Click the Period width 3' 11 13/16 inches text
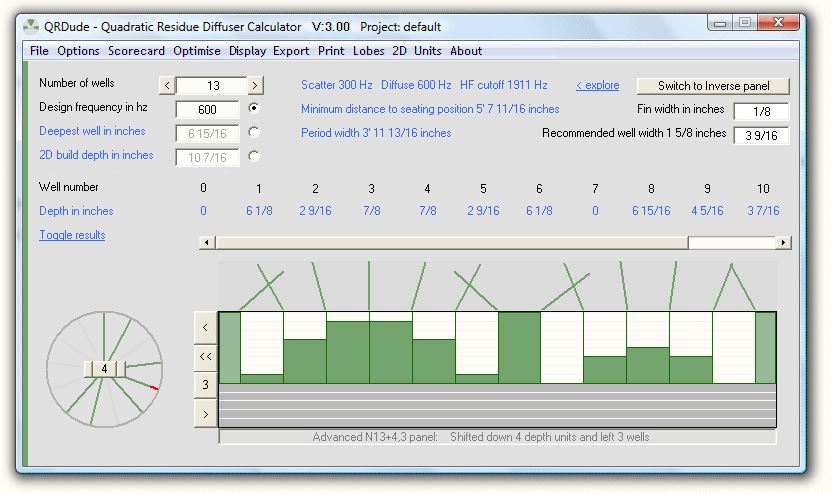Image resolution: width=831 pixels, height=494 pixels. tap(376, 133)
